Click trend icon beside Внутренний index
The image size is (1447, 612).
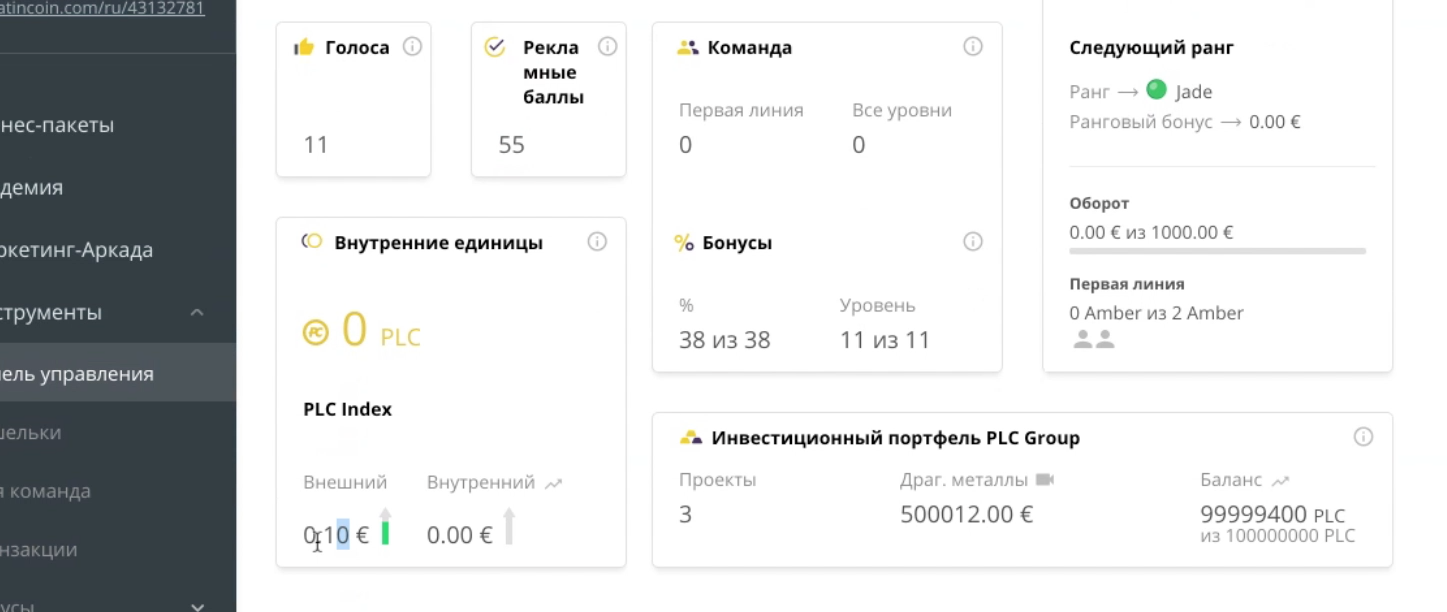tap(554, 483)
